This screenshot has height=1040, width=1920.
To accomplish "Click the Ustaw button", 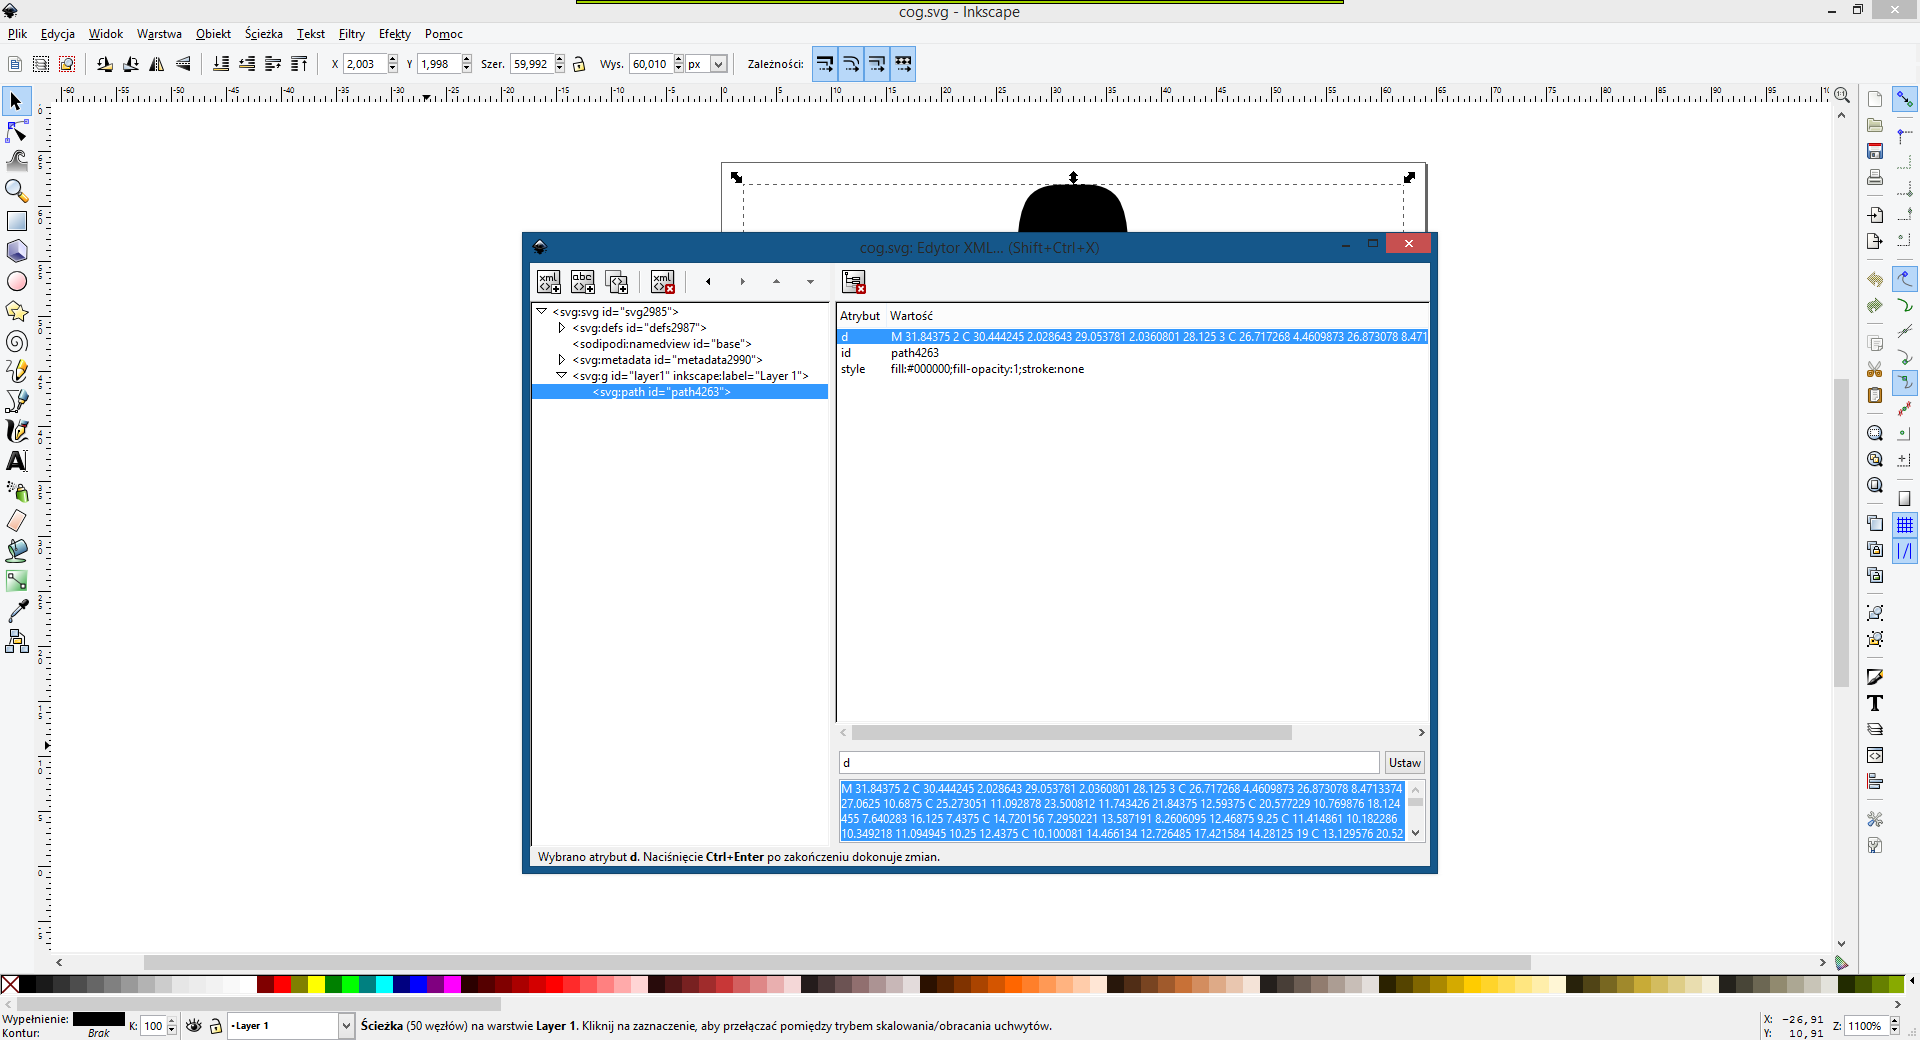I will coord(1404,763).
